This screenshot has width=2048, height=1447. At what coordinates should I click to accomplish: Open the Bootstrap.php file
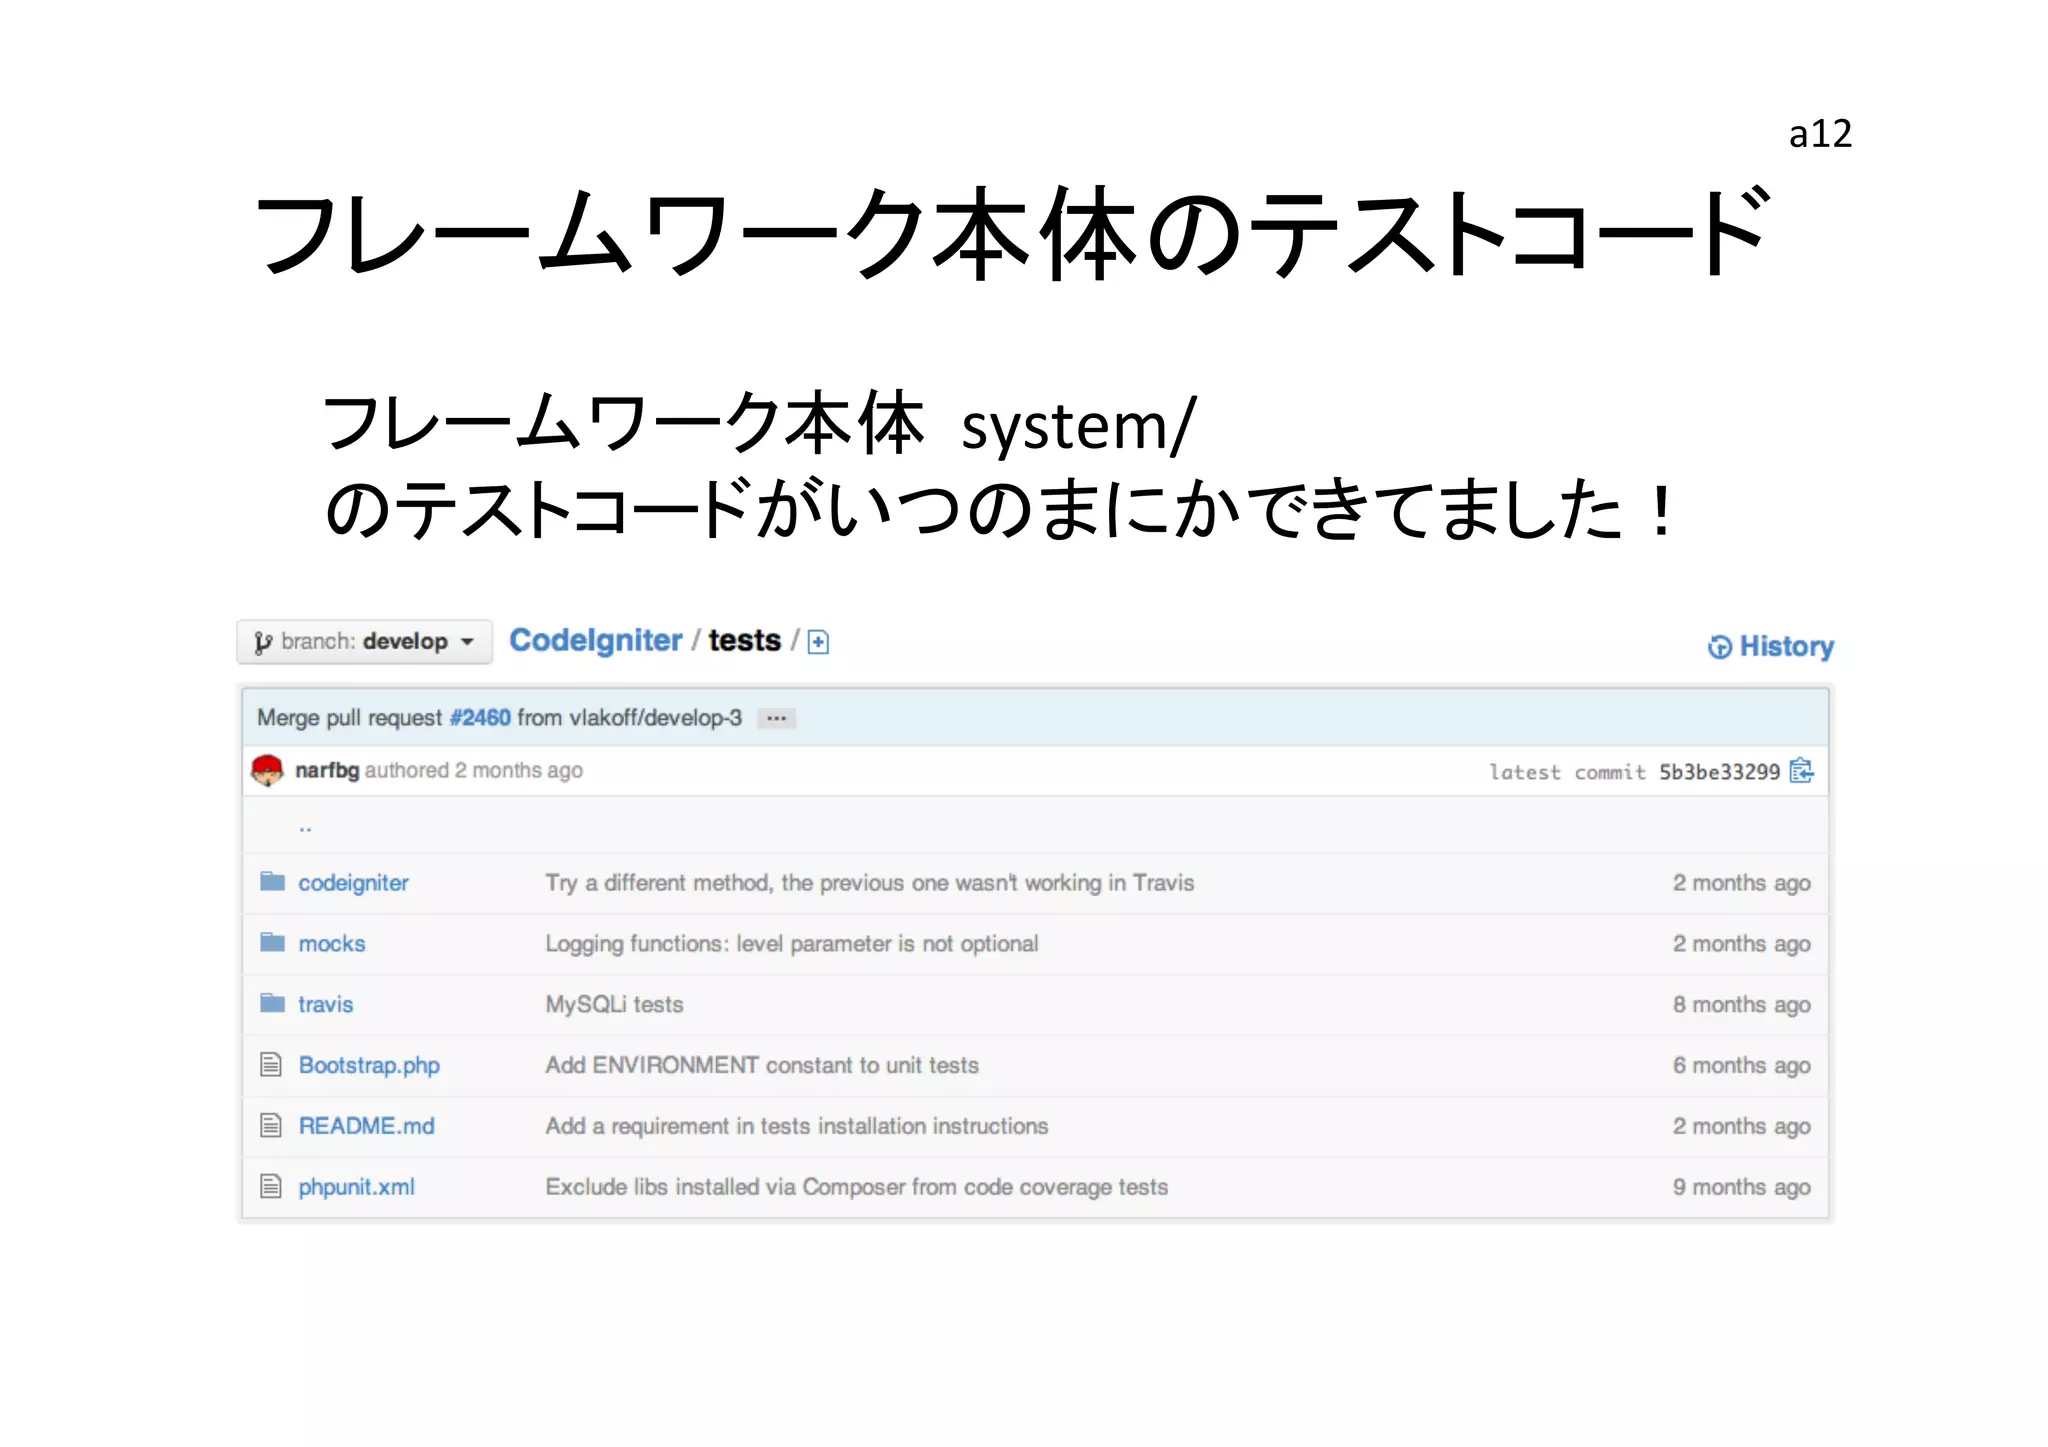coord(369,1065)
